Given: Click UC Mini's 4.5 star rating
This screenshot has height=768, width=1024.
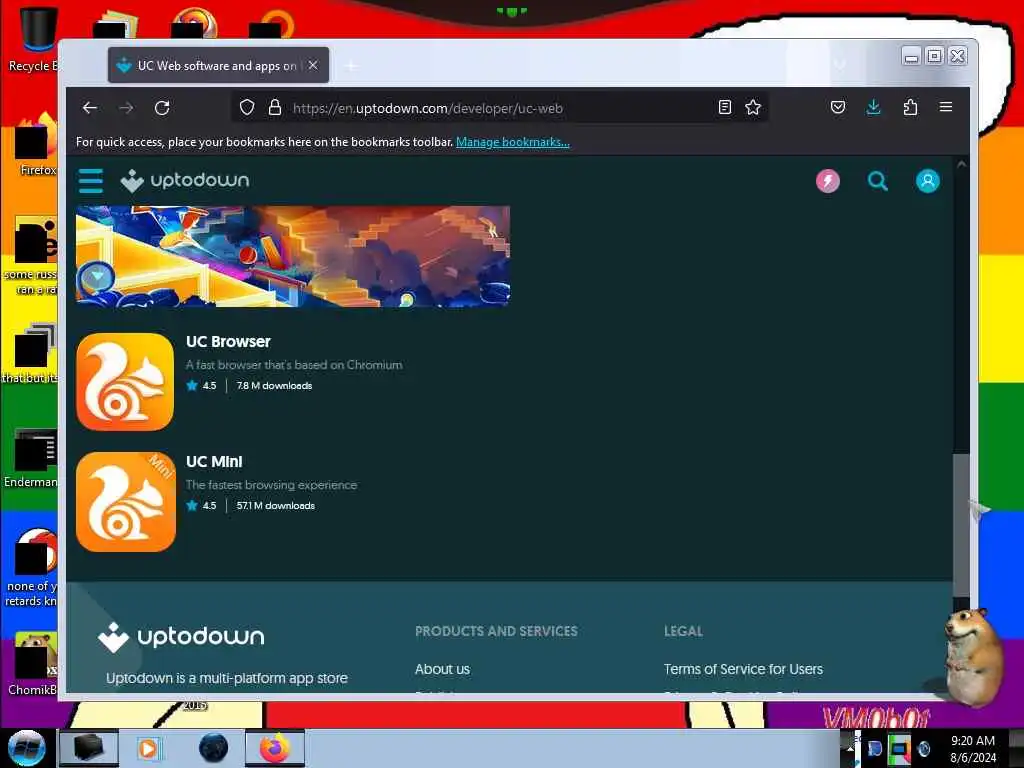Looking at the screenshot, I should click(201, 506).
